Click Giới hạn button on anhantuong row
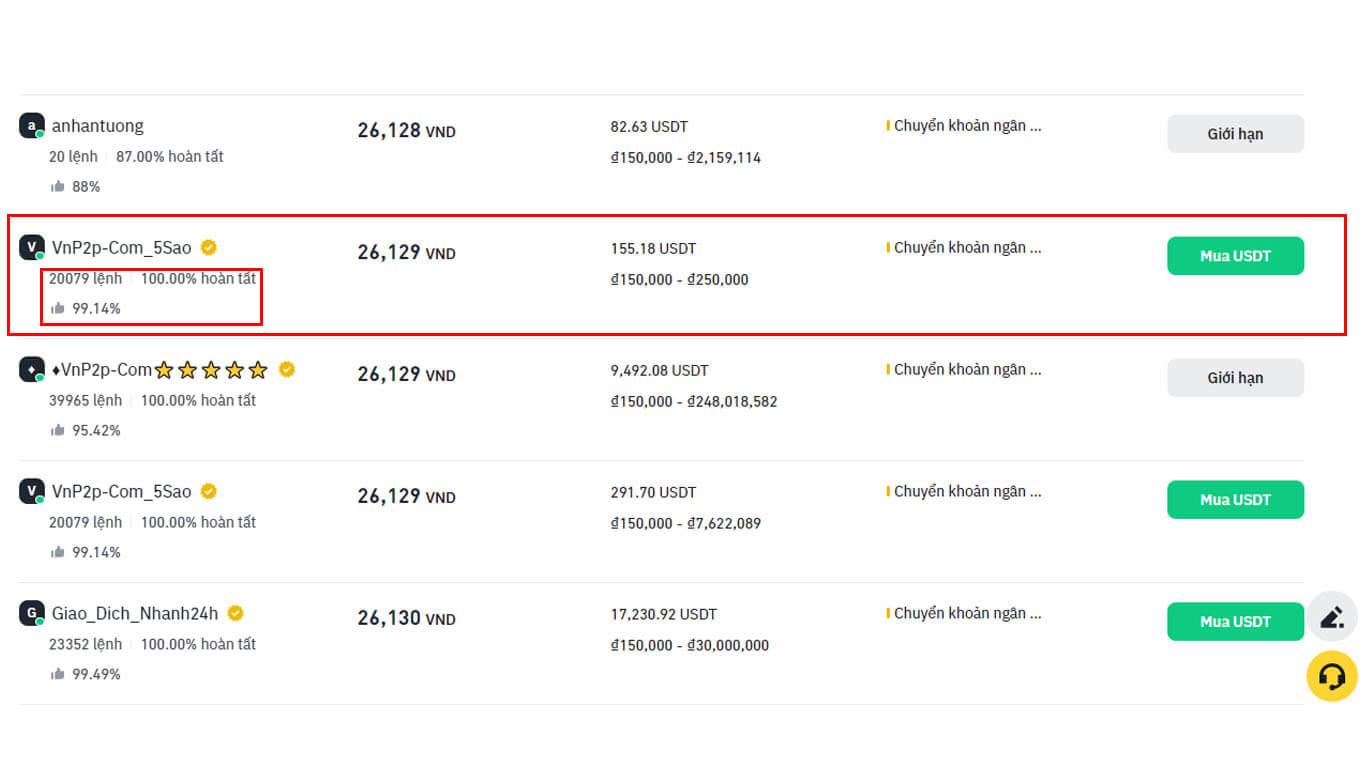Viewport: 1366px width, 768px height. coord(1235,134)
